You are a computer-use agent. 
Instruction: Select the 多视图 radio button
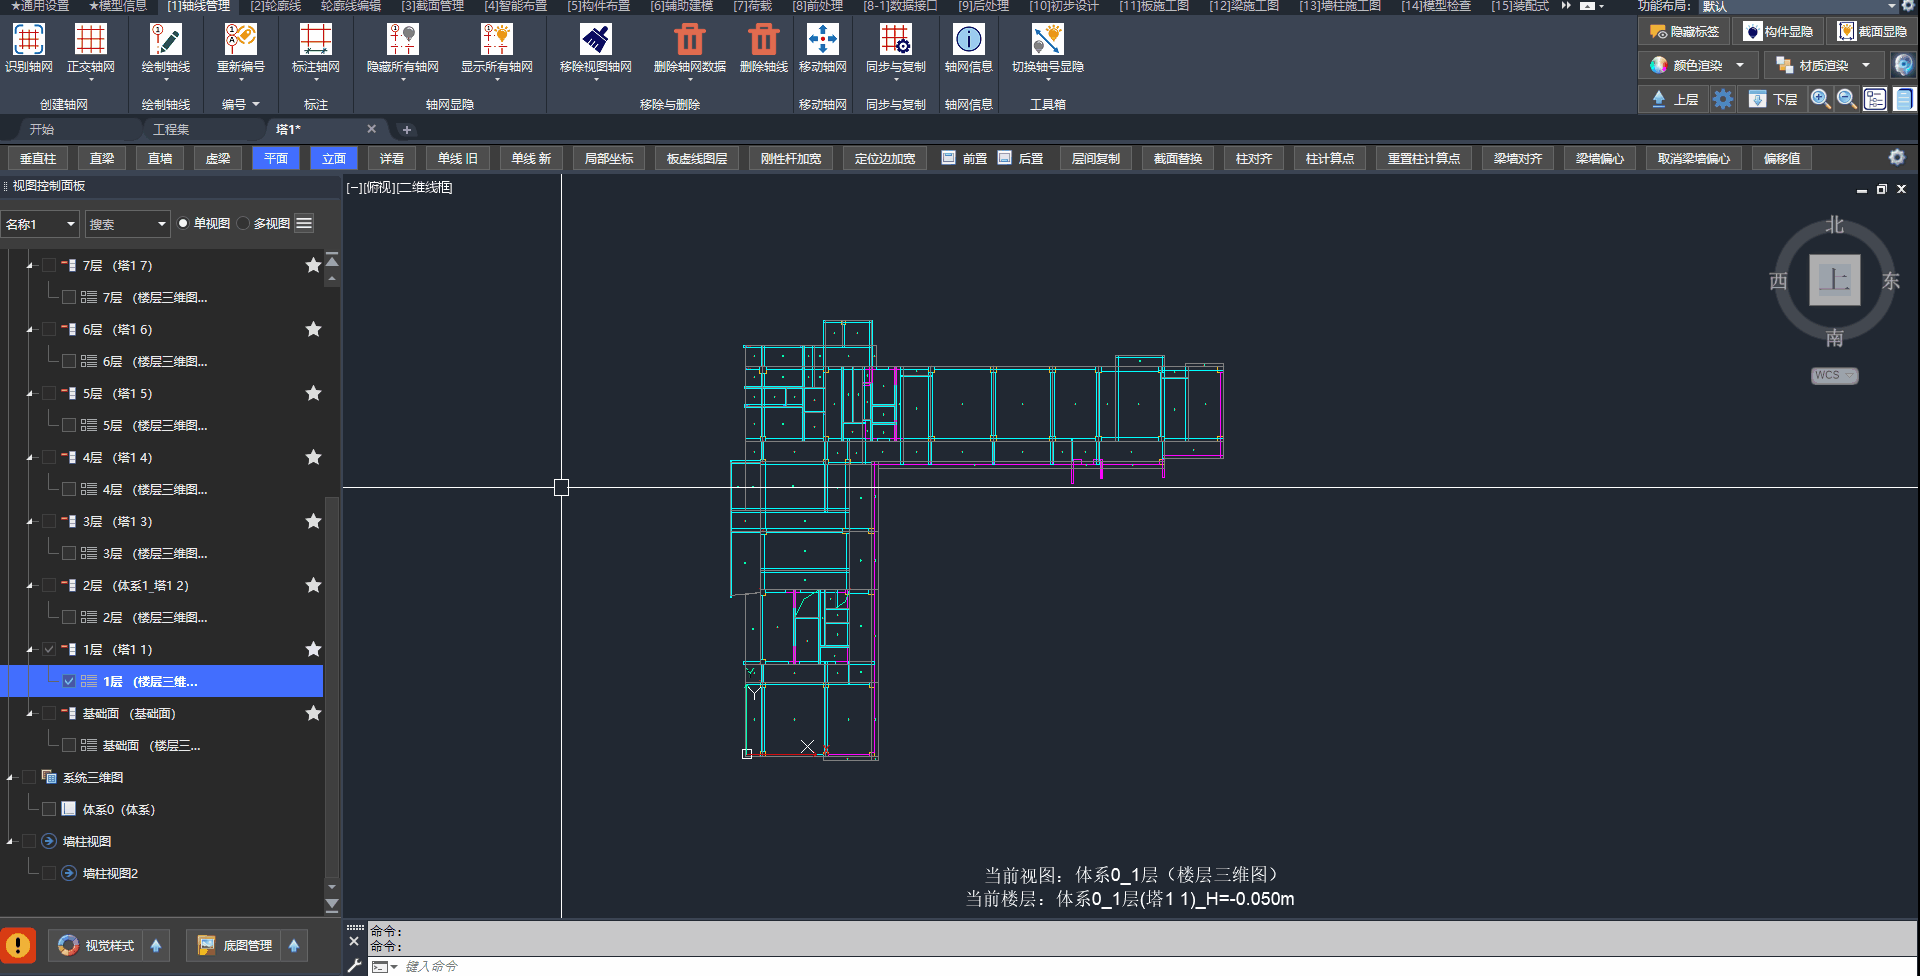244,223
